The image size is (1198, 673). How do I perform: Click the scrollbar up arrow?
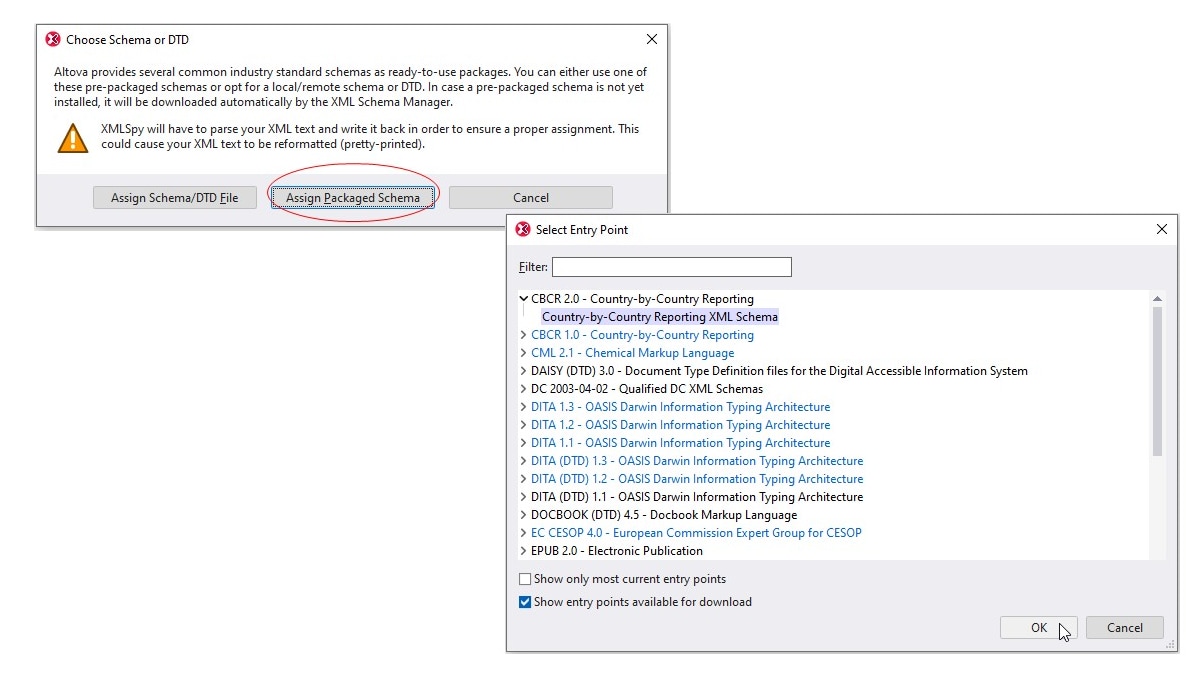(1157, 298)
